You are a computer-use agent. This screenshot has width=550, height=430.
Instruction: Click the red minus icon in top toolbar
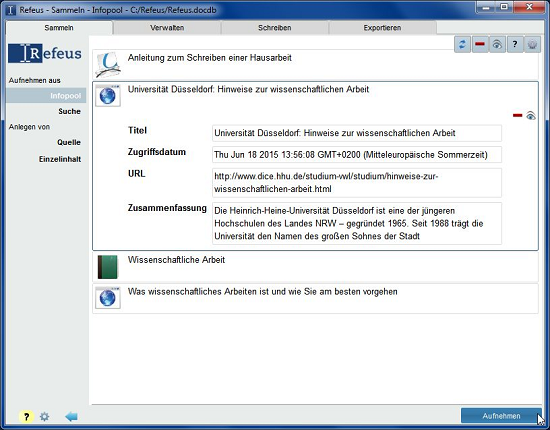[x=480, y=45]
